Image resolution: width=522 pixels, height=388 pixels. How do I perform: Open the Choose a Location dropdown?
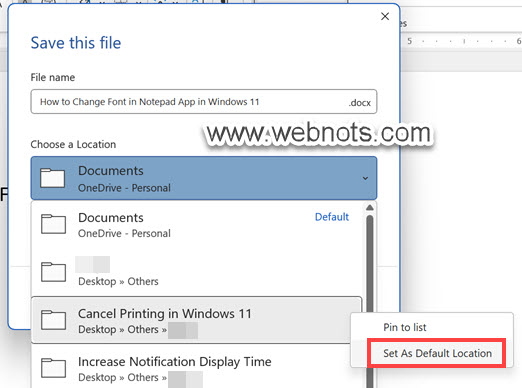click(x=204, y=178)
